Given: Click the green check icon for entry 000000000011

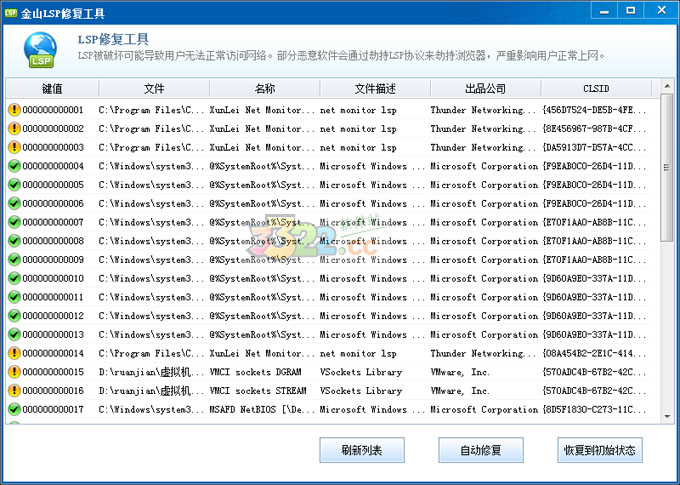Looking at the screenshot, I should tap(14, 297).
